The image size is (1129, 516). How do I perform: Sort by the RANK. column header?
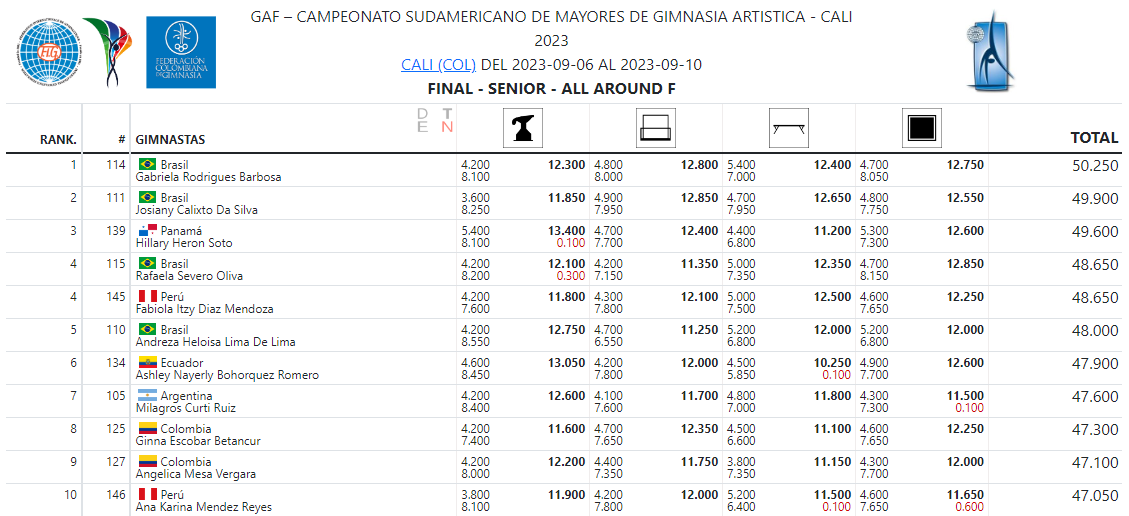point(58,139)
